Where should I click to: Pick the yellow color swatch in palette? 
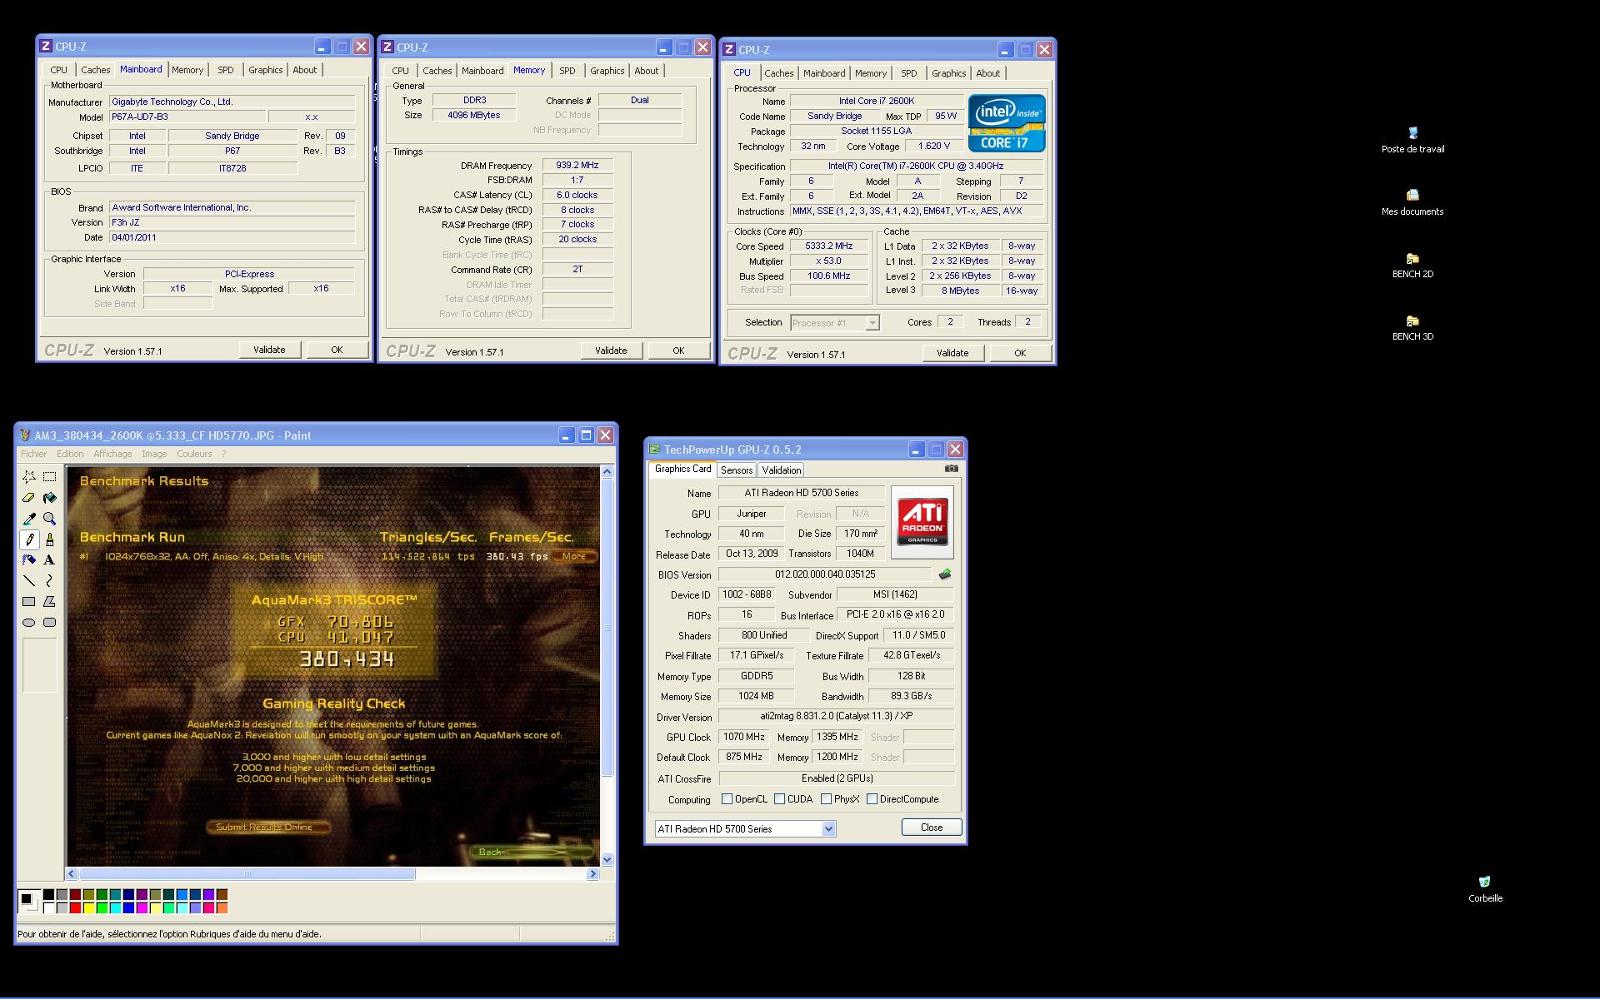(x=88, y=908)
